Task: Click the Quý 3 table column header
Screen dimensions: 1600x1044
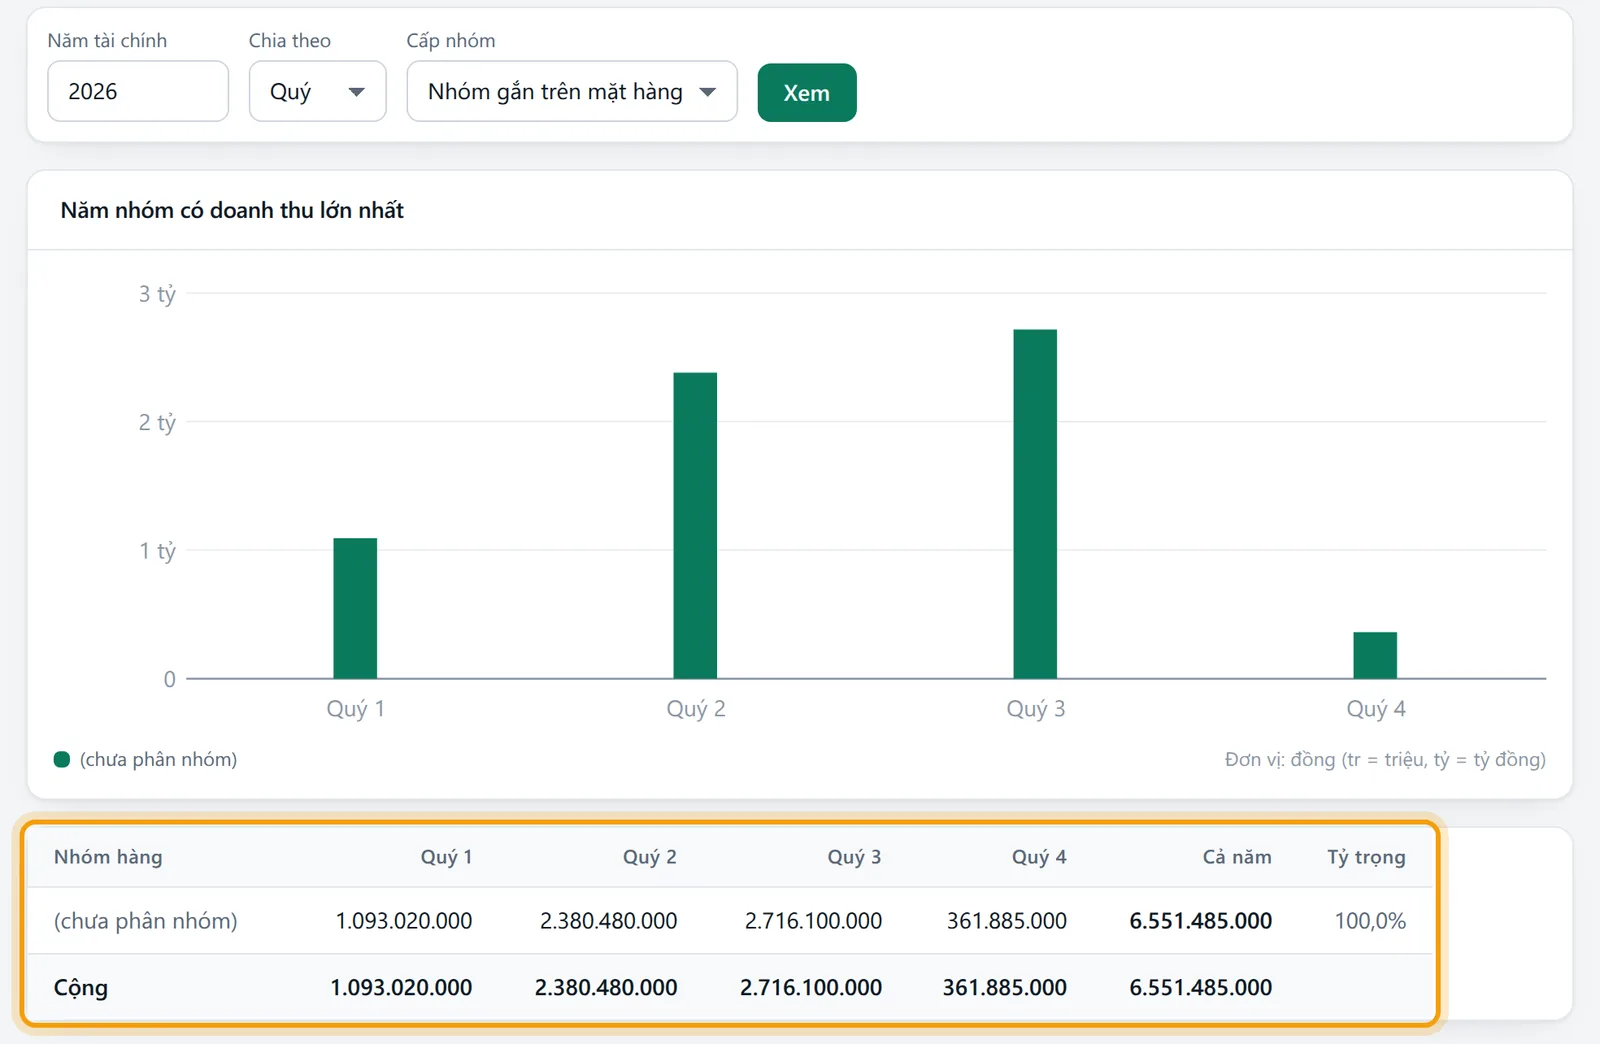Action: 854,857
